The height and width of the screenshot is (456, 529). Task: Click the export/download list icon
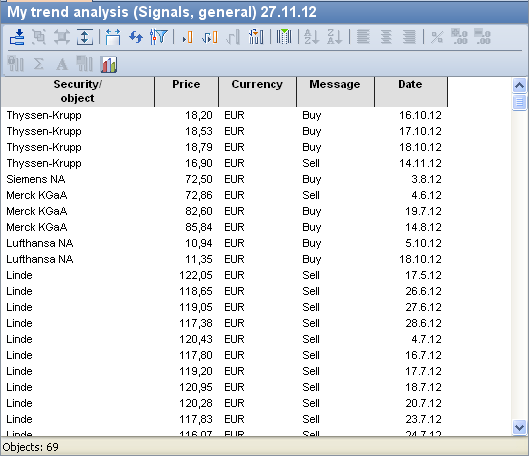click(17, 37)
